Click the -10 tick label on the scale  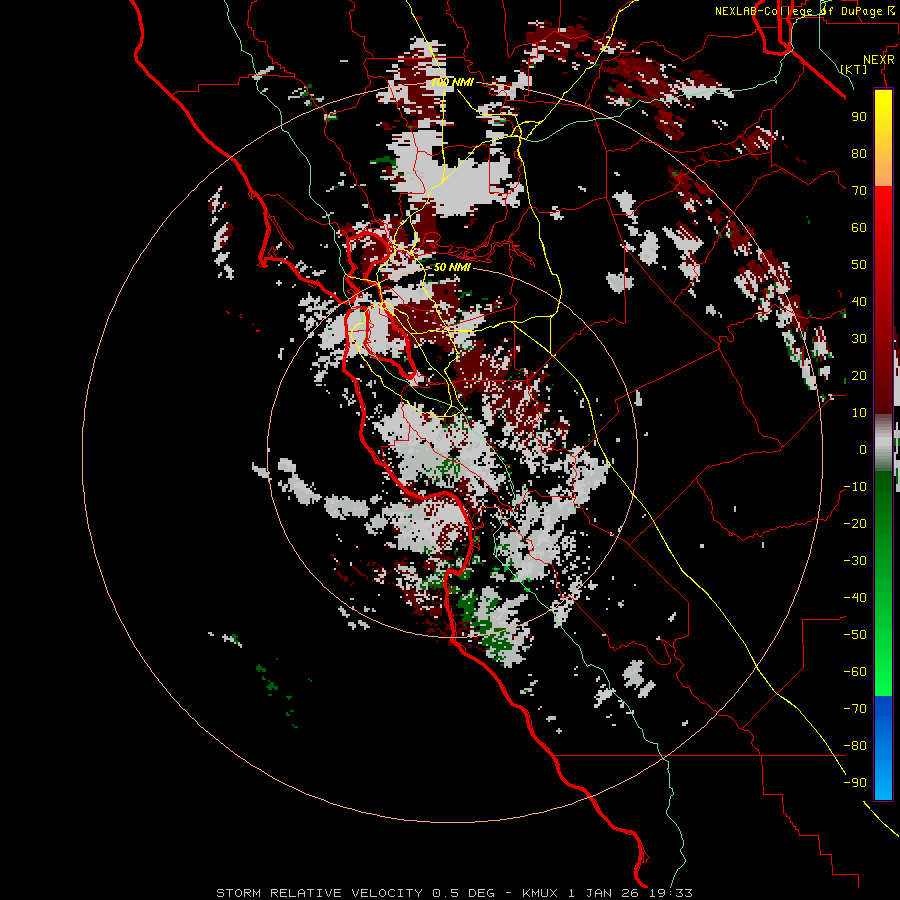pyautogui.click(x=855, y=487)
